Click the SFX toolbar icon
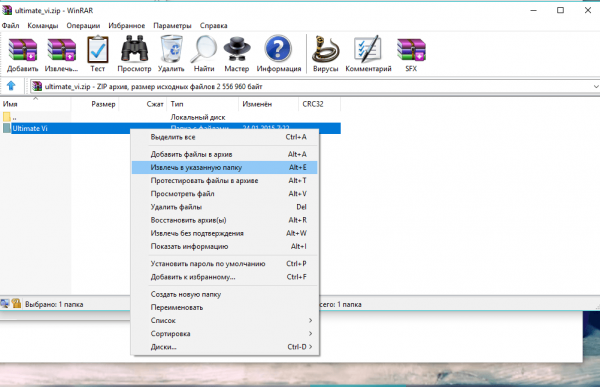Viewport: 600px width, 387px height. click(411, 54)
